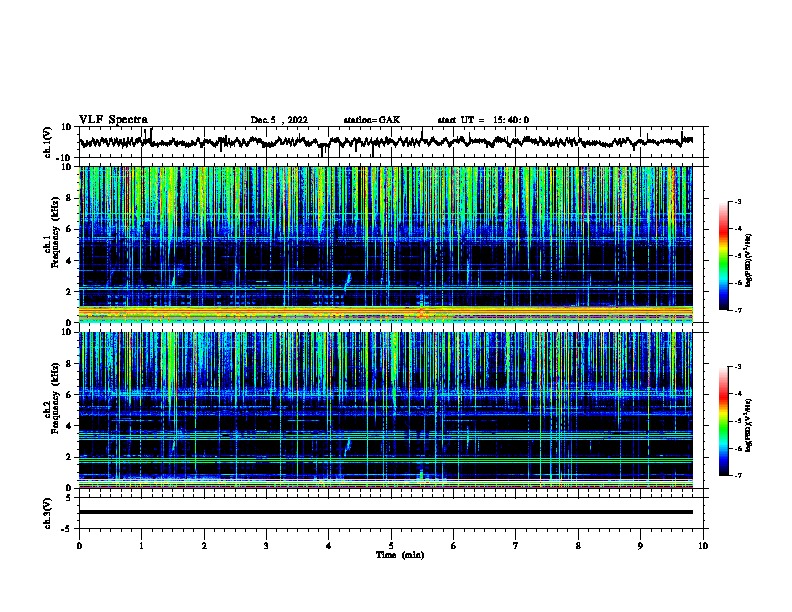792x612 pixels.
Task: Click the "-7" tick on ch.2 colorbar
Action: tap(738, 475)
